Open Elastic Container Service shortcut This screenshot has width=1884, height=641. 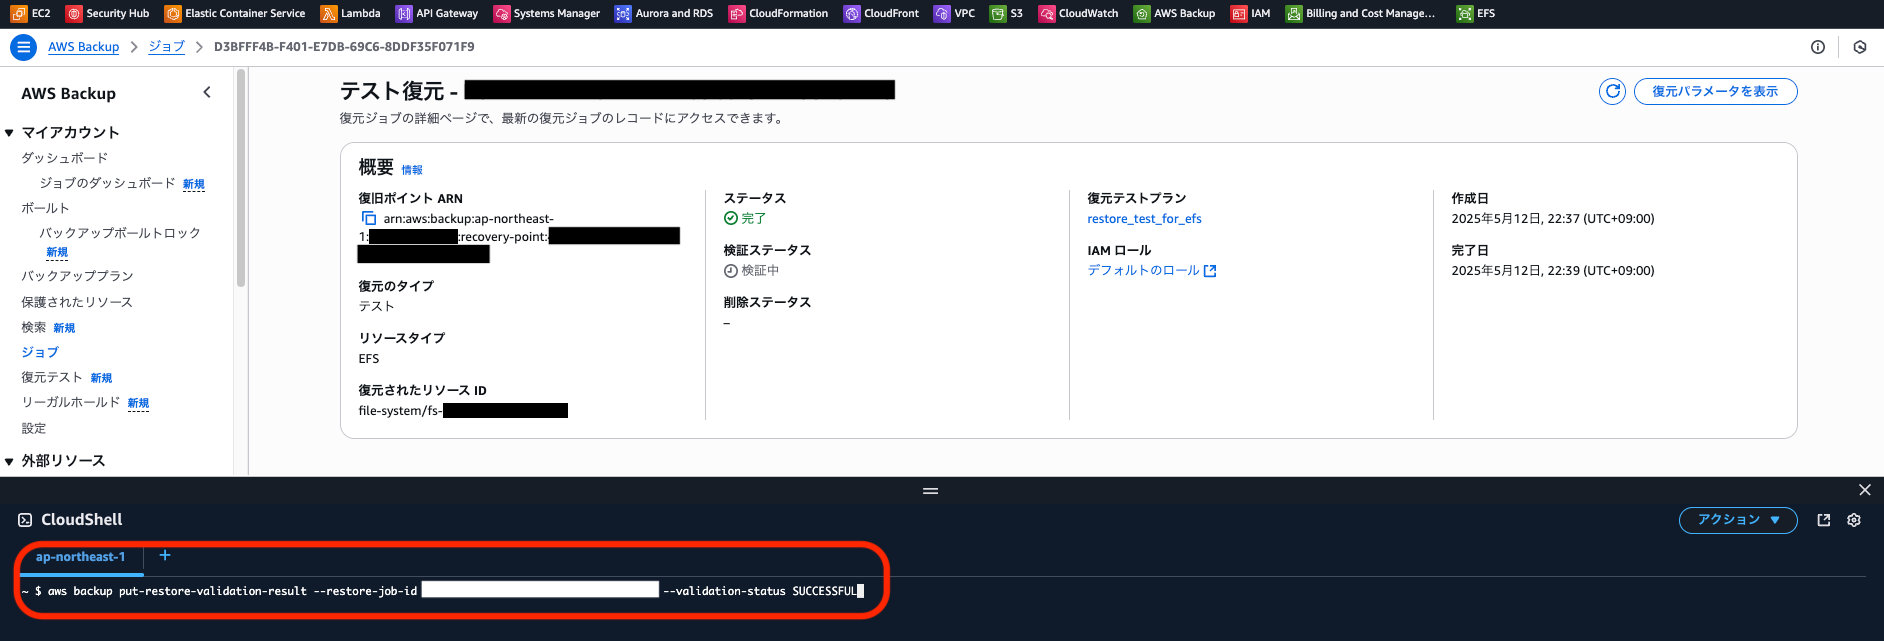pos(235,13)
